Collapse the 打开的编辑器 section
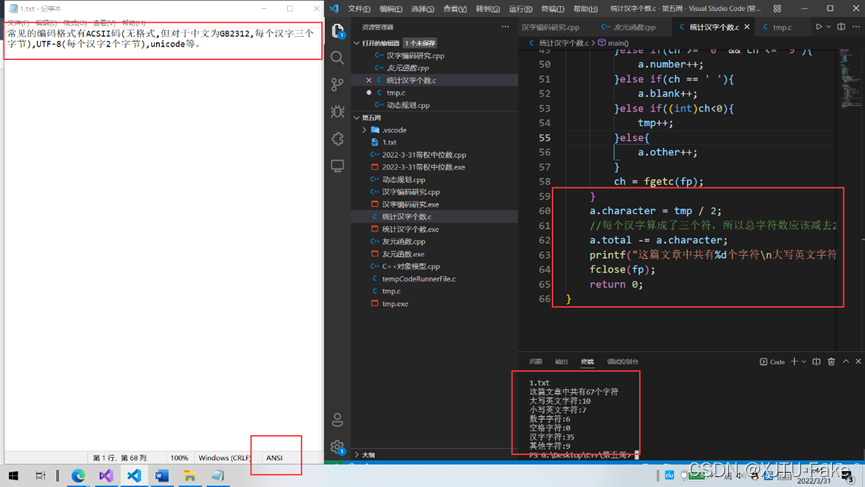The image size is (865, 487). (x=357, y=43)
